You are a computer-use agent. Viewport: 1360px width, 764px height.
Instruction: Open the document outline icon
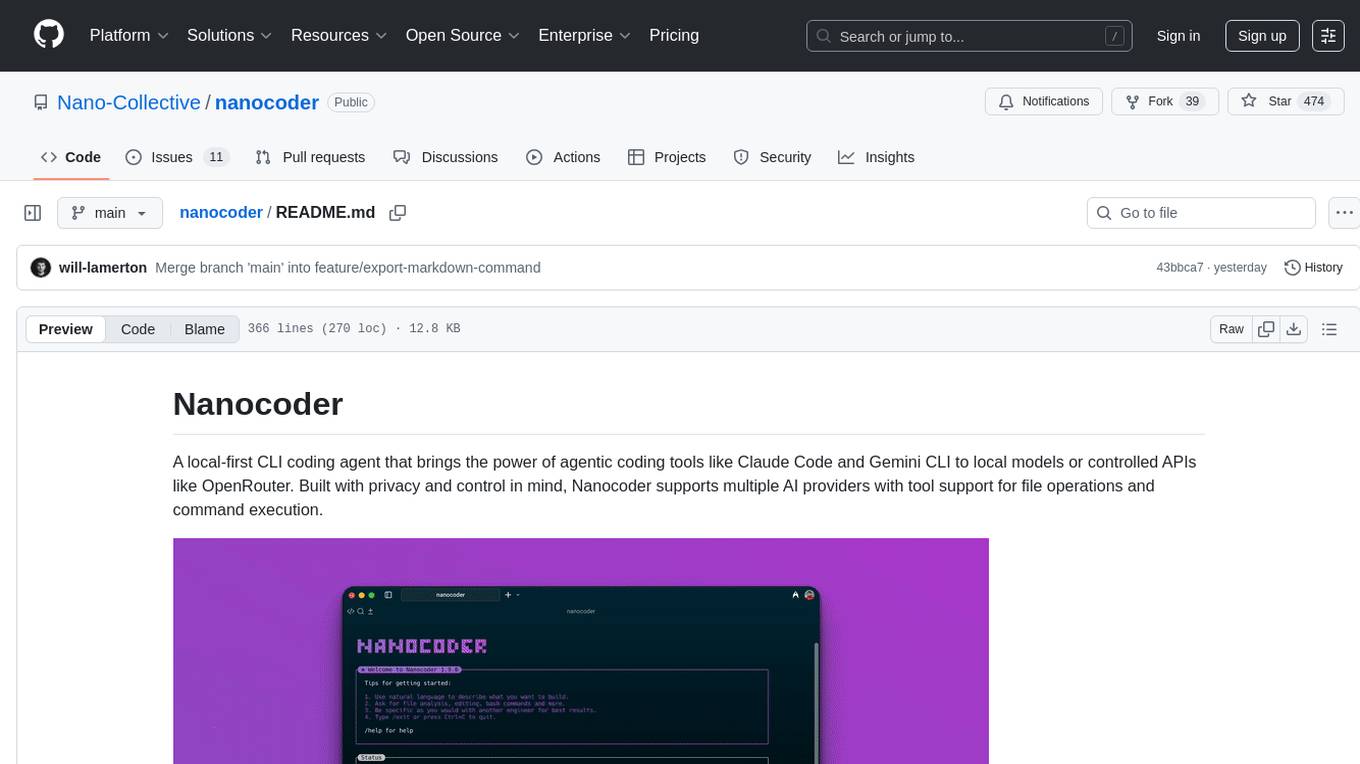point(1329,329)
